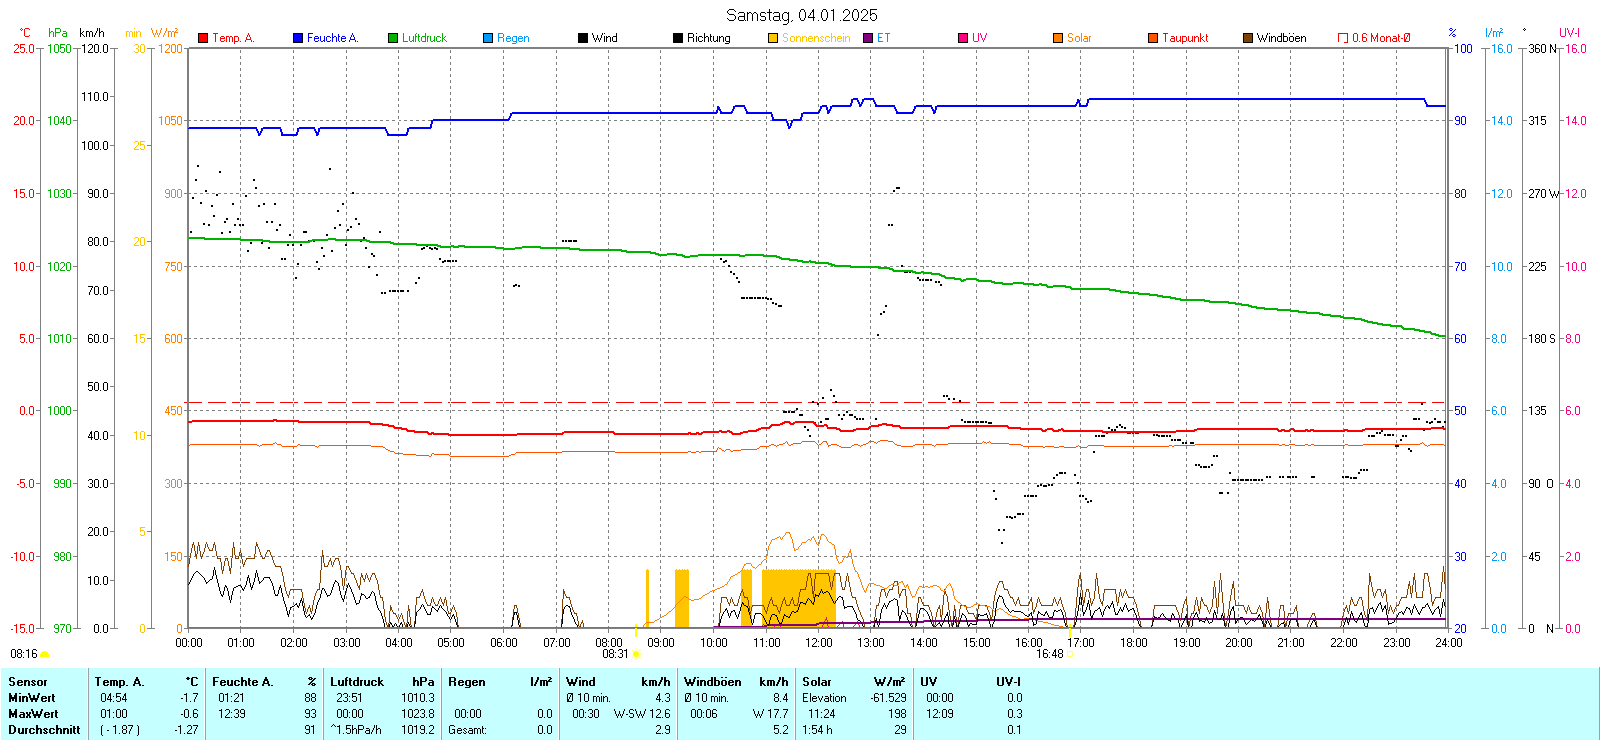Click the red Temp. A. legend square

[203, 38]
